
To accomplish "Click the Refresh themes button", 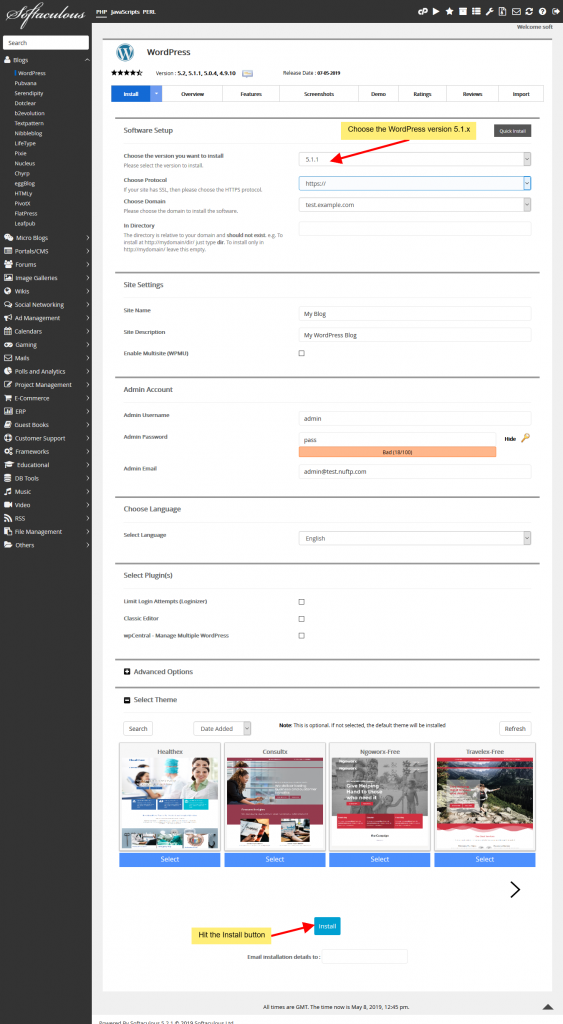I will pyautogui.click(x=515, y=728).
